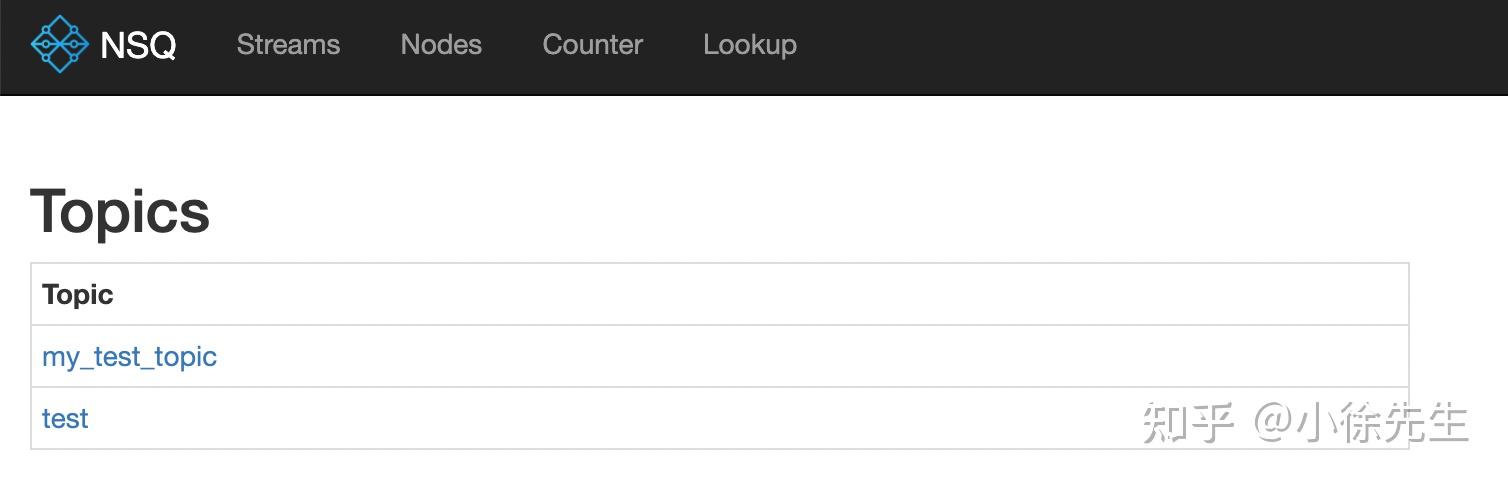The image size is (1508, 486).
Task: Open the Streams navigation tab
Action: tap(288, 45)
